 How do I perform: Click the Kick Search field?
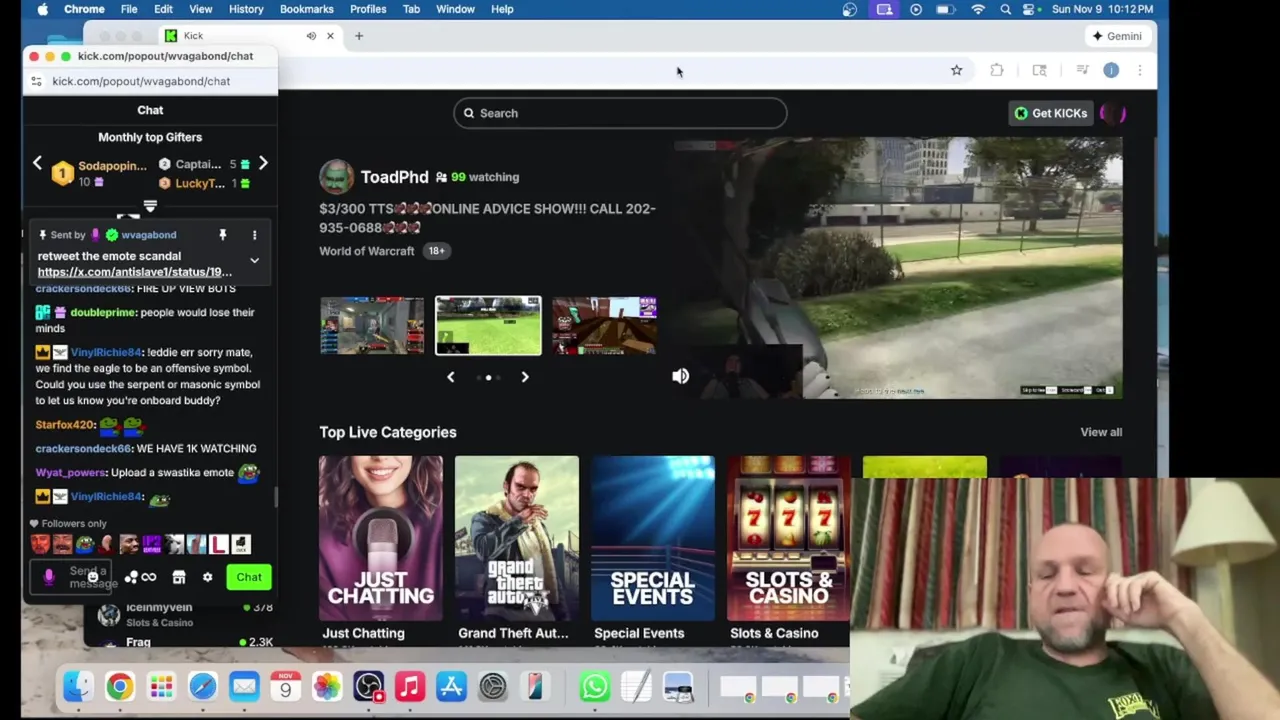(620, 113)
